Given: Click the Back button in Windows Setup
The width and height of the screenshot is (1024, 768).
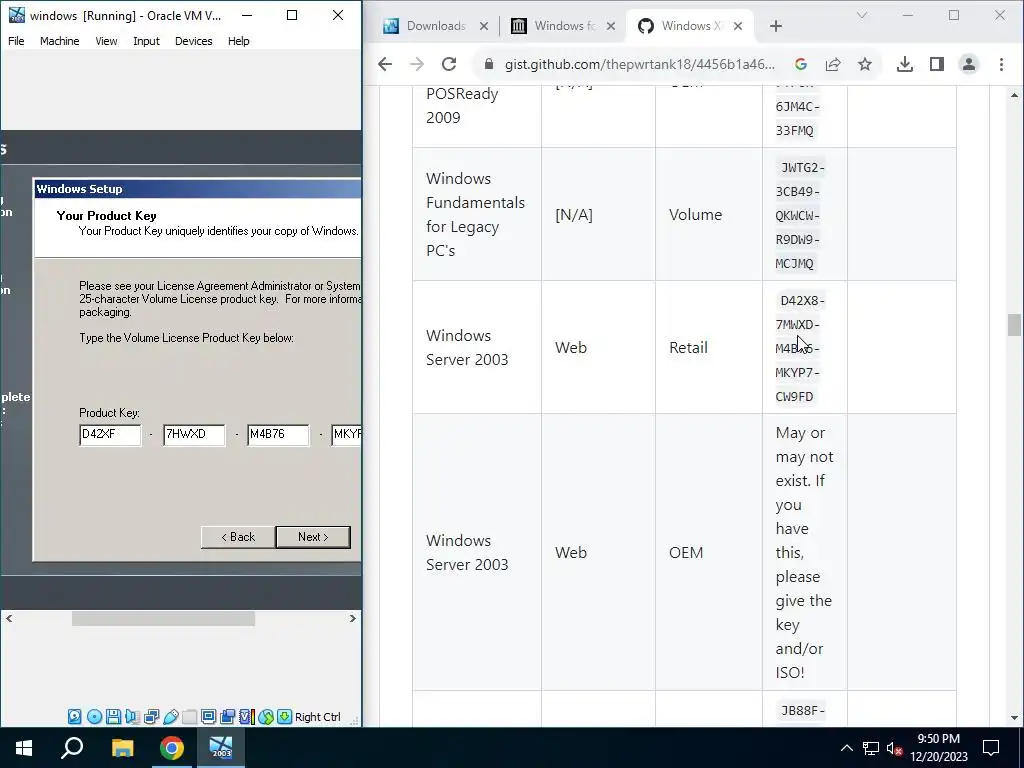Looking at the screenshot, I should [238, 537].
